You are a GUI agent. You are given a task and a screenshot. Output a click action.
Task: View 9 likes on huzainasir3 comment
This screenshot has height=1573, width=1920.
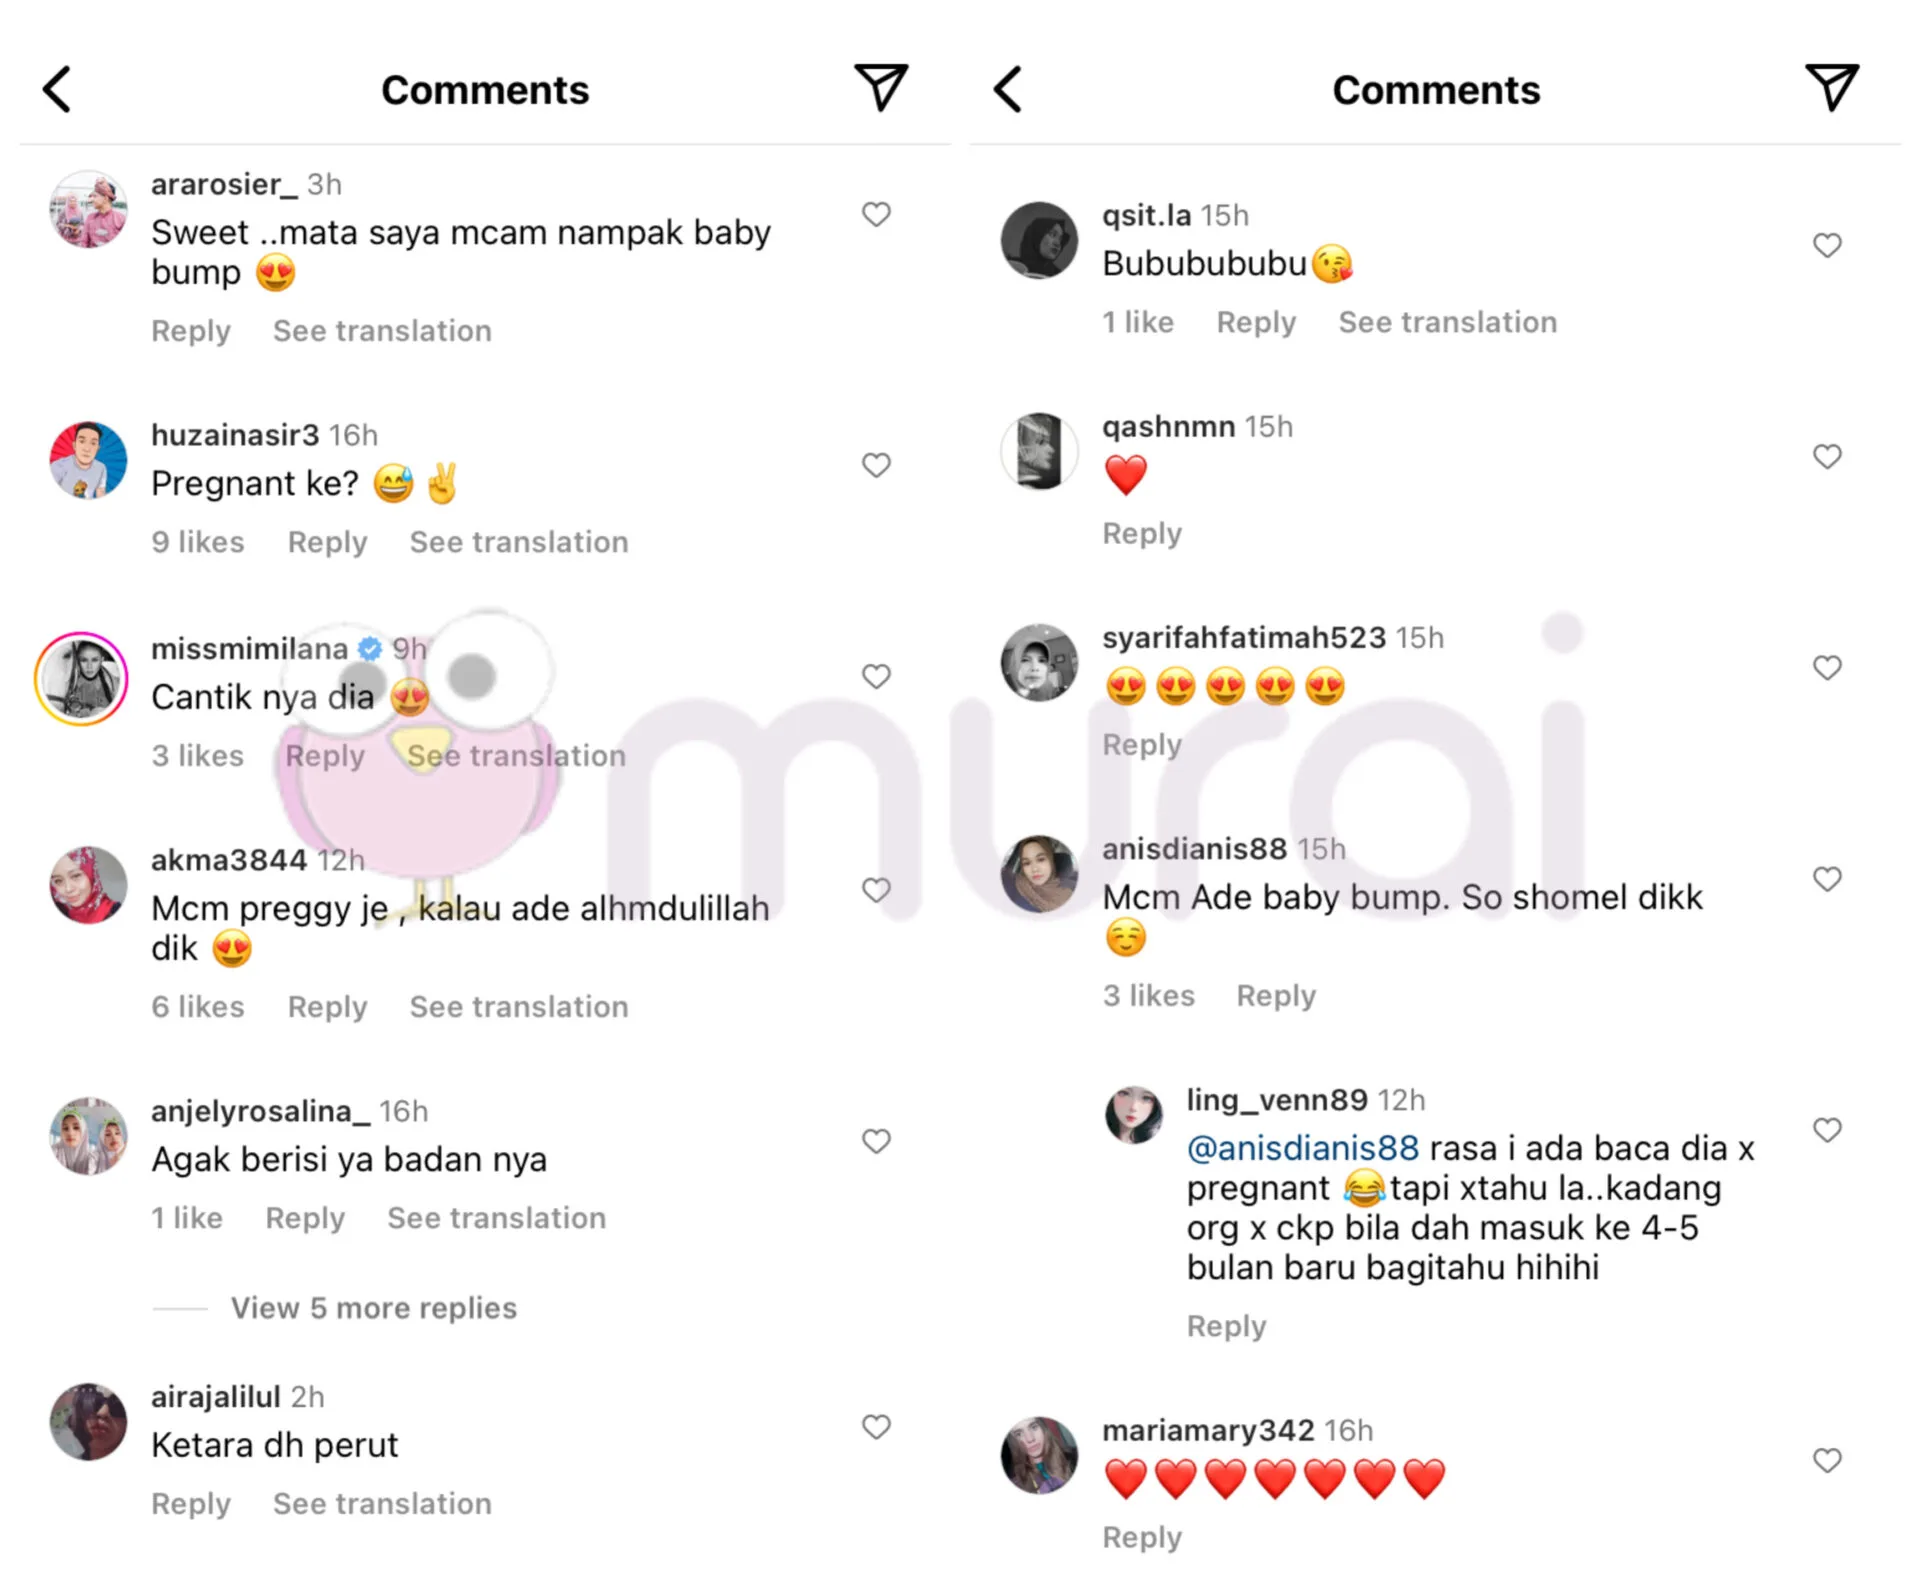point(198,542)
